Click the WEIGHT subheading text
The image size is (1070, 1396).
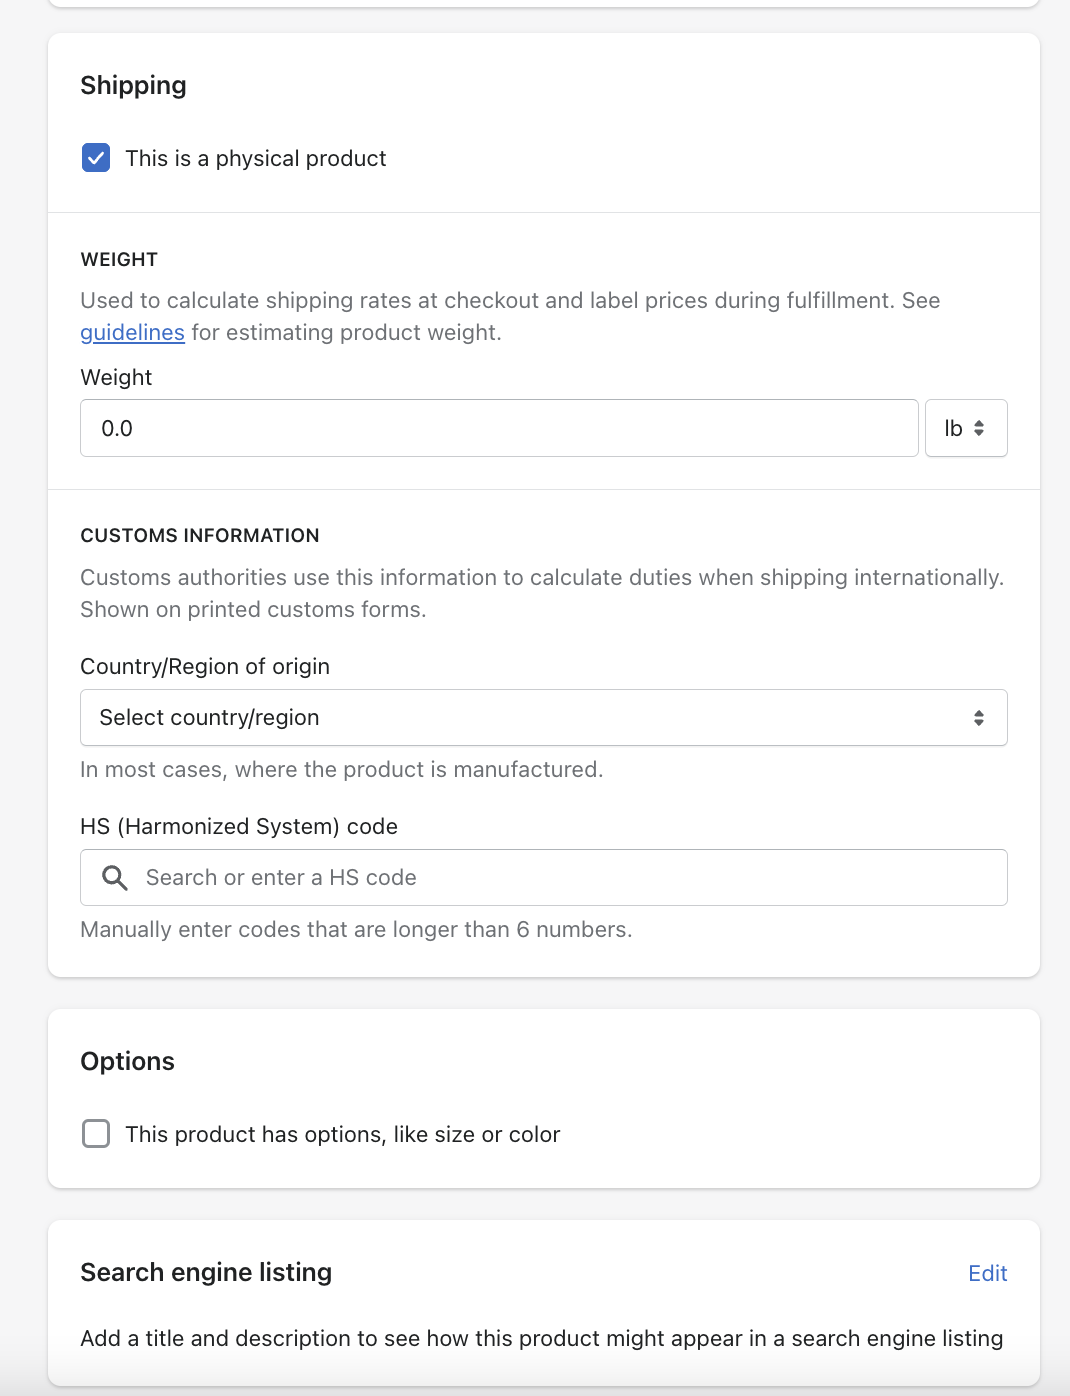[x=119, y=259]
